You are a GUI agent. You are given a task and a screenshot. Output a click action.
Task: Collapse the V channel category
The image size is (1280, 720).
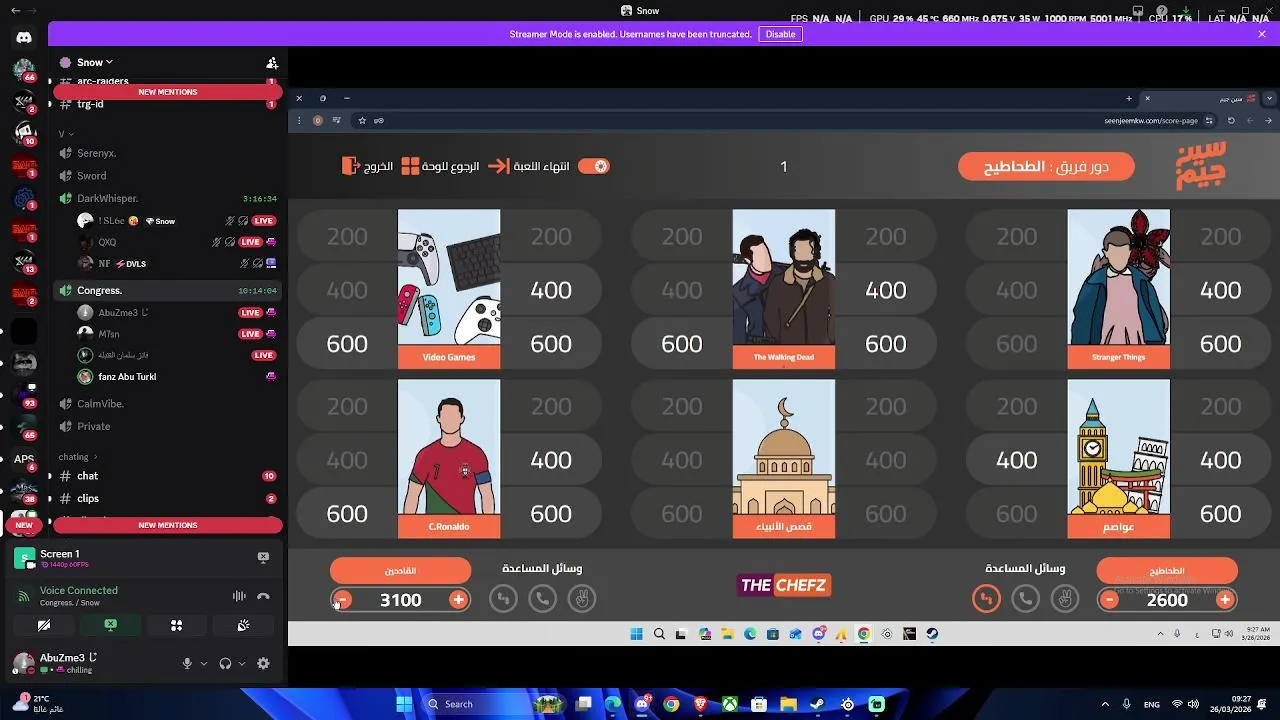pyautogui.click(x=66, y=133)
